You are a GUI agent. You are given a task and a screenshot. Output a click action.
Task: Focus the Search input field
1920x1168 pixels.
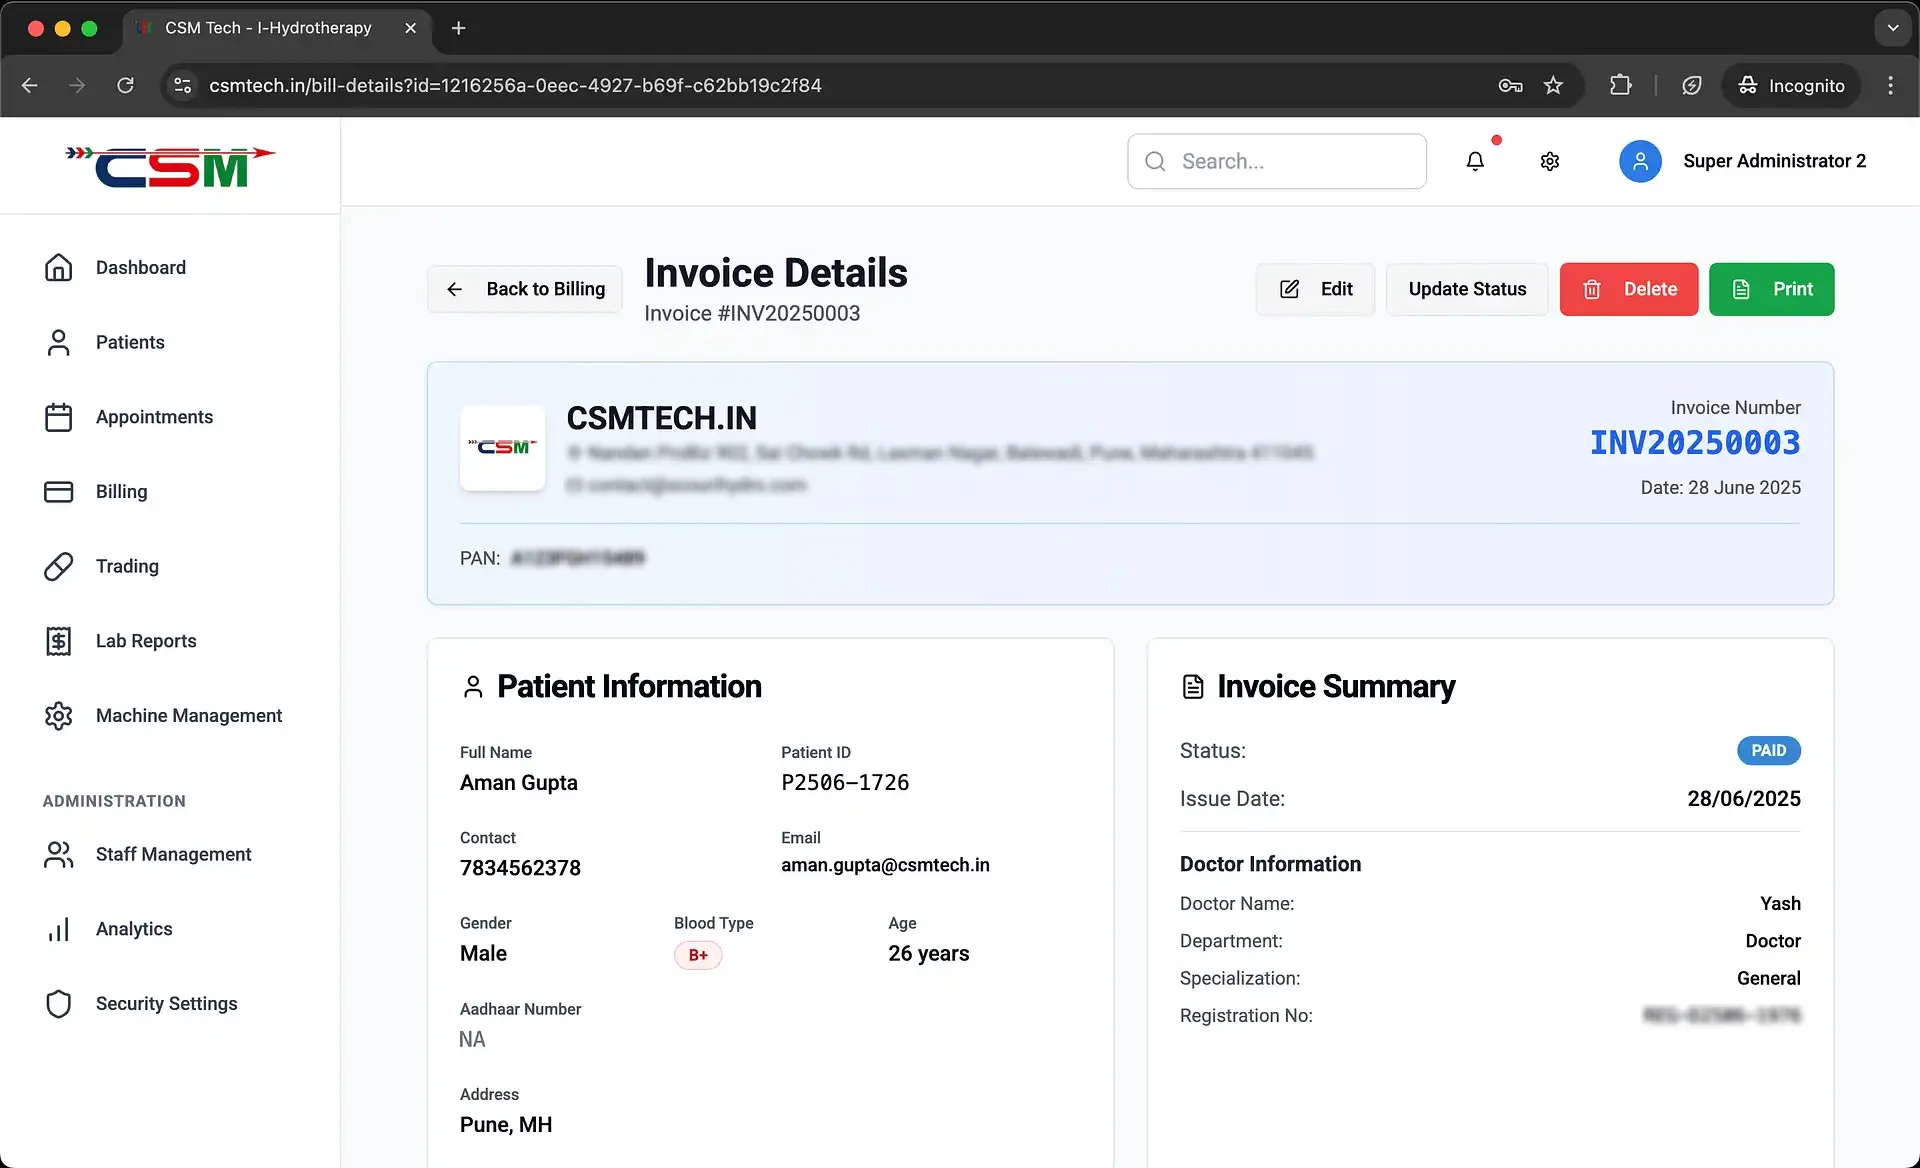[1277, 161]
